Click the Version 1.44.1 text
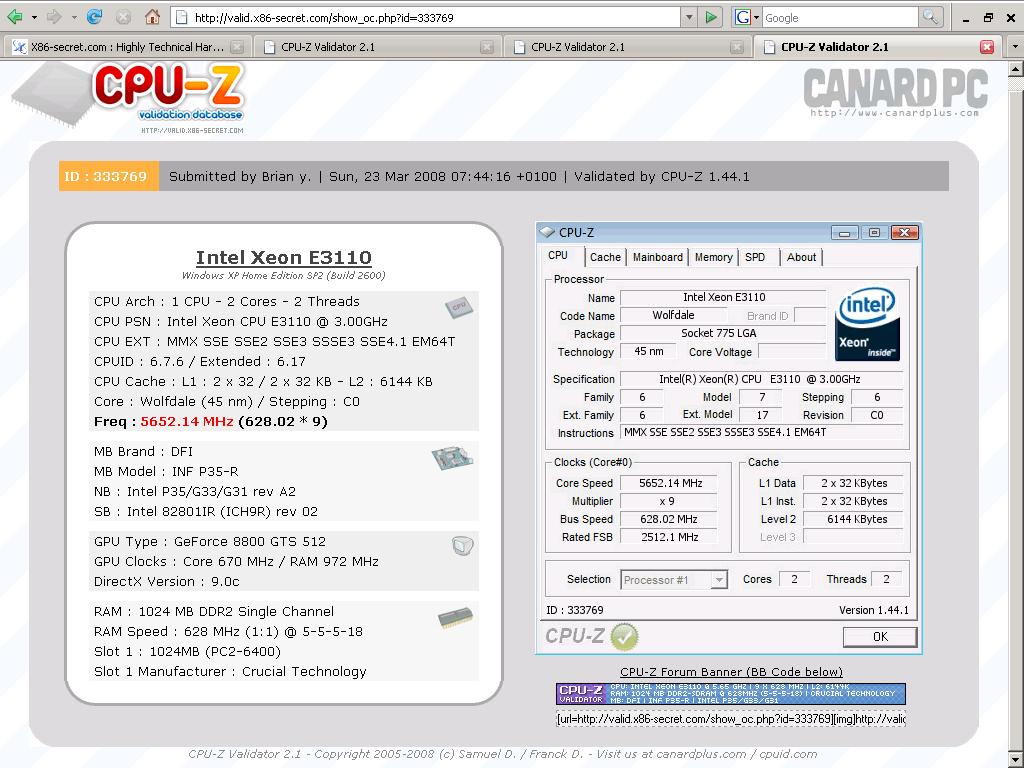 [x=873, y=610]
